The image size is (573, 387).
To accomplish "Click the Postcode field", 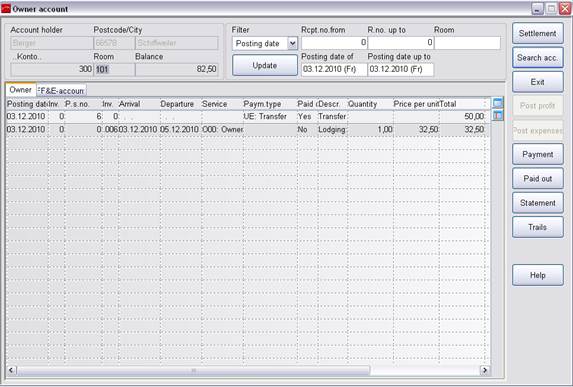I will tap(114, 43).
